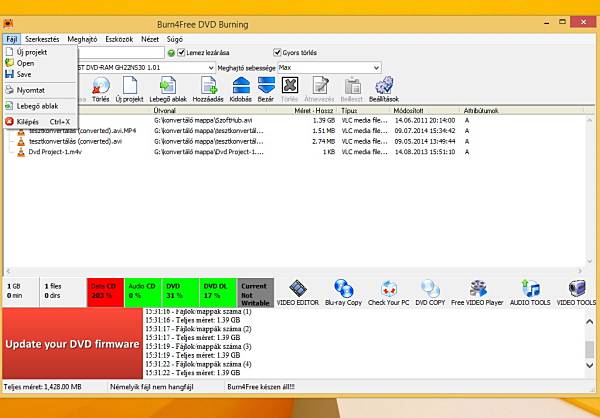Click the green Audio CD capacity indicator
Screen dimensions: 600x418
click(x=143, y=292)
